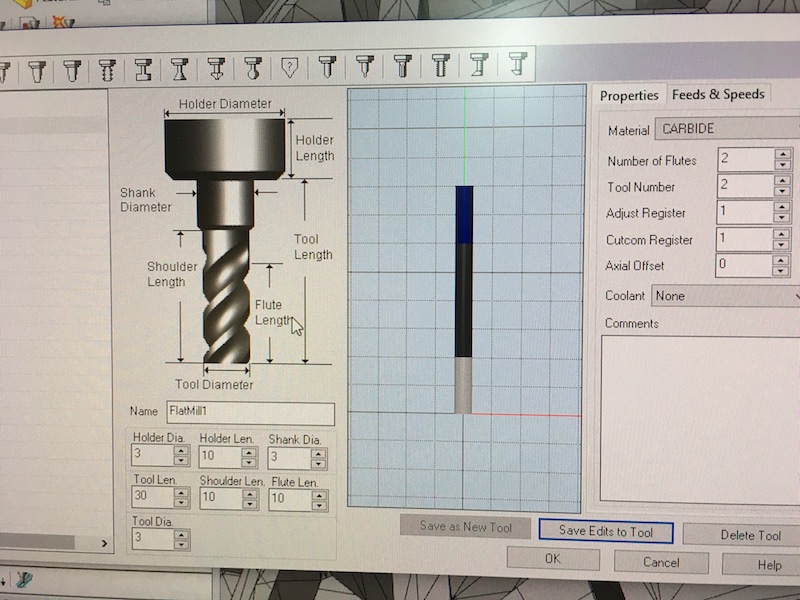Select the lollipop mill tool icon
Image resolution: width=800 pixels, height=600 pixels.
click(253, 68)
